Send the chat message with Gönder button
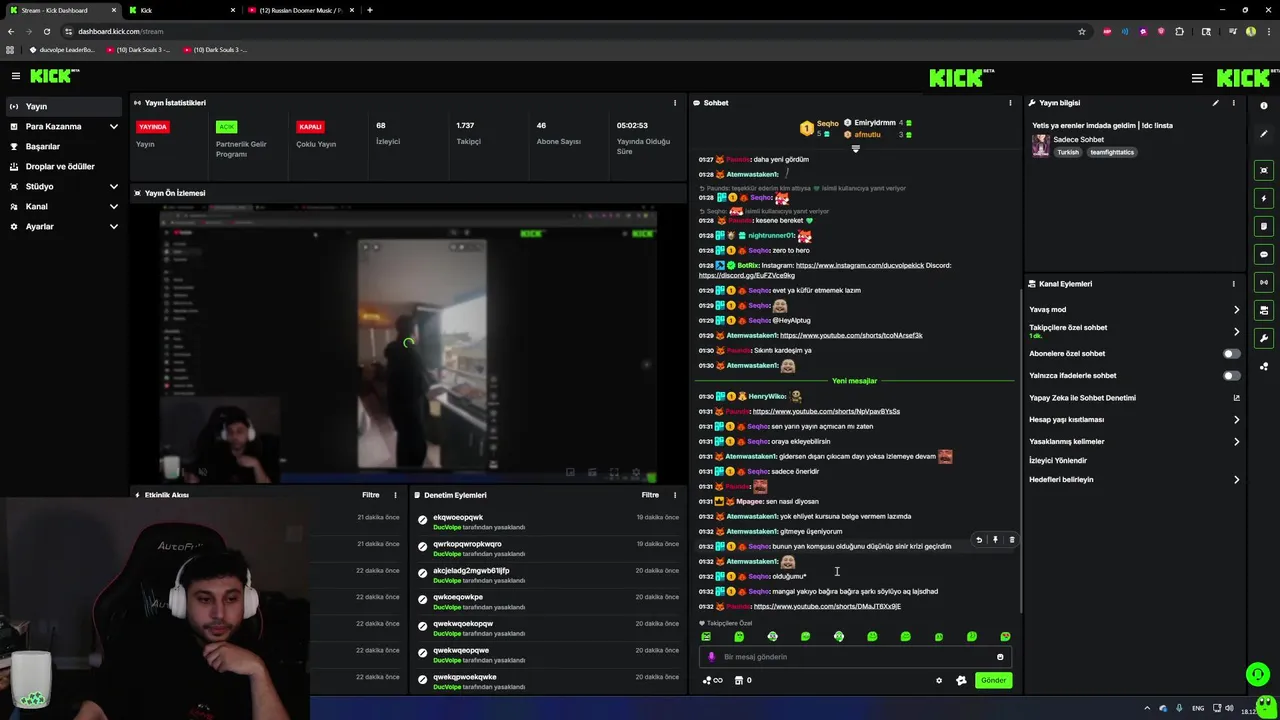The width and height of the screenshot is (1280, 720). point(993,680)
